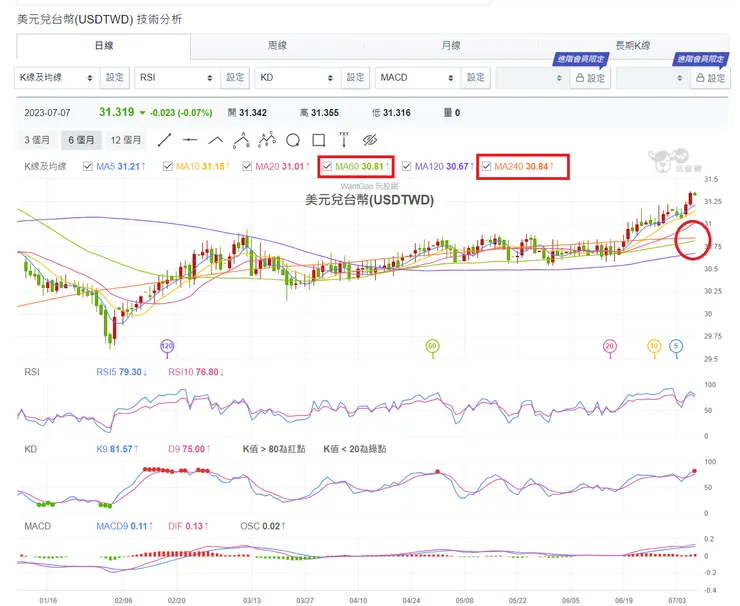740x606 pixels.
Task: Select the 12 個月 range
Action: (126, 140)
